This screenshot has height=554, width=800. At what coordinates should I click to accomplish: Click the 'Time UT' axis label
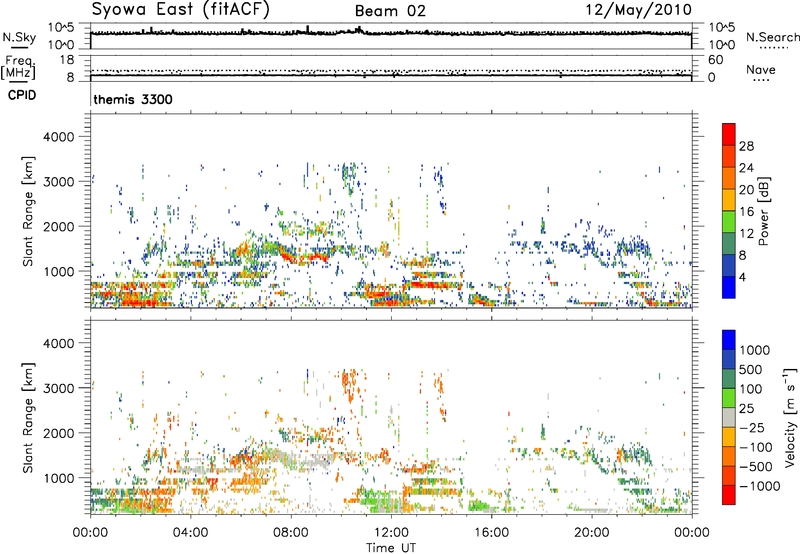[x=391, y=548]
